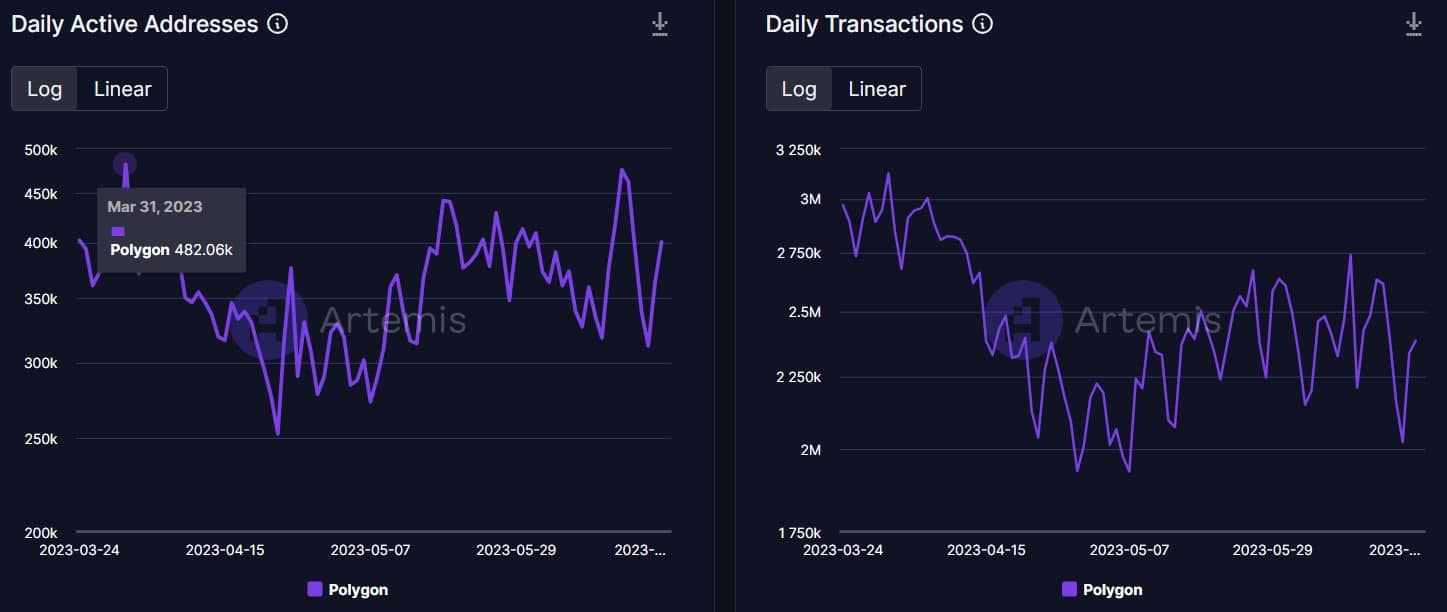1447x612 pixels.
Task: Switch Daily Transactions chart to Linear
Action: (877, 89)
